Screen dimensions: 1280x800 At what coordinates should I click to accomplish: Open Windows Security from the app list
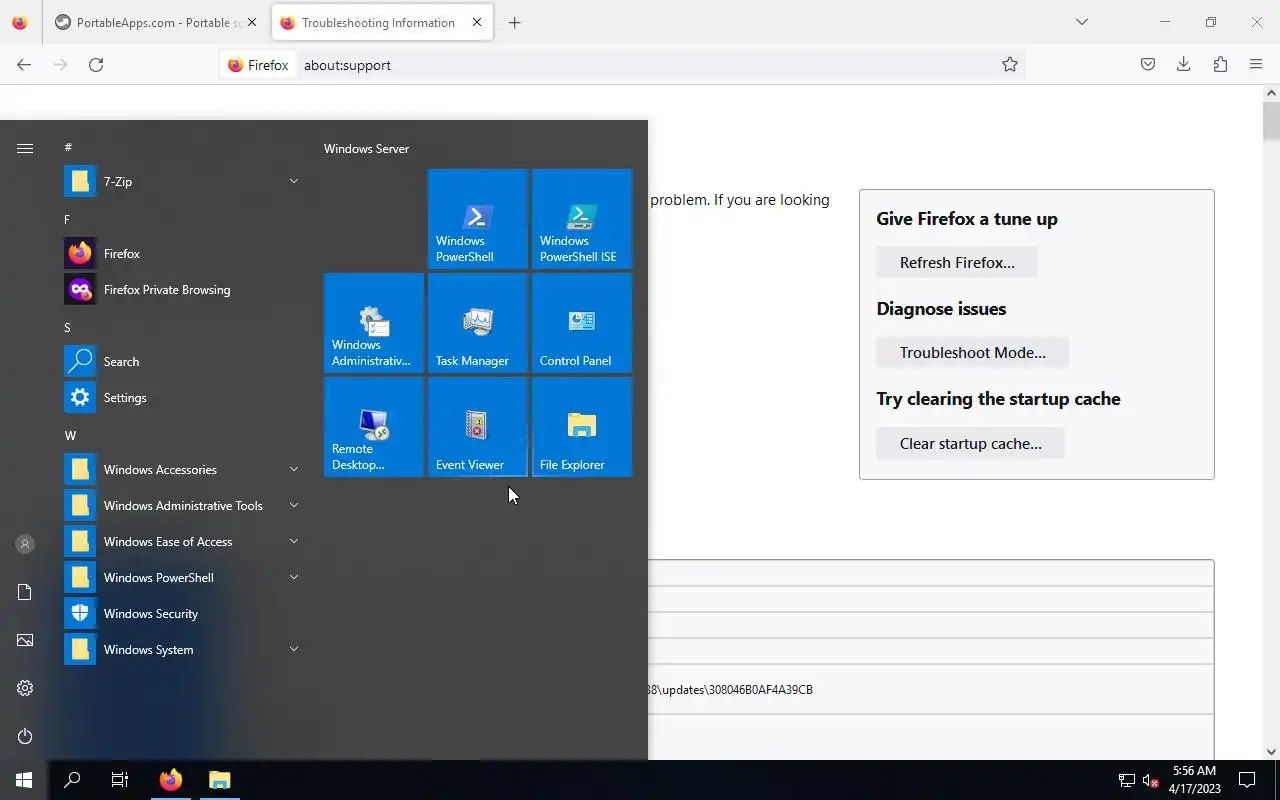coord(185,614)
